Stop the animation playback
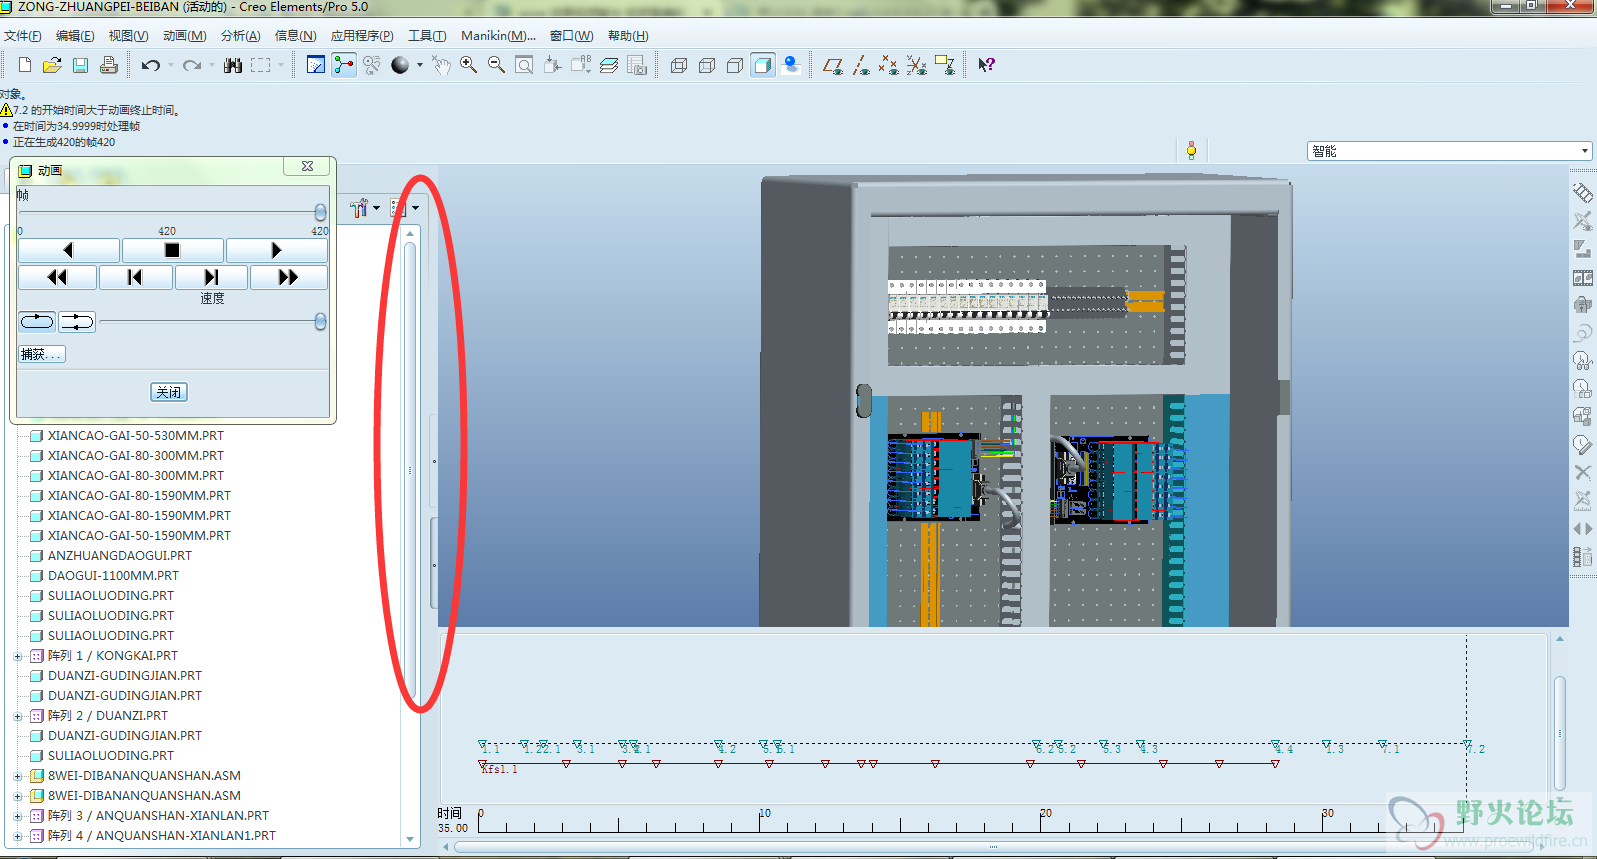The height and width of the screenshot is (859, 1597). tap(172, 250)
